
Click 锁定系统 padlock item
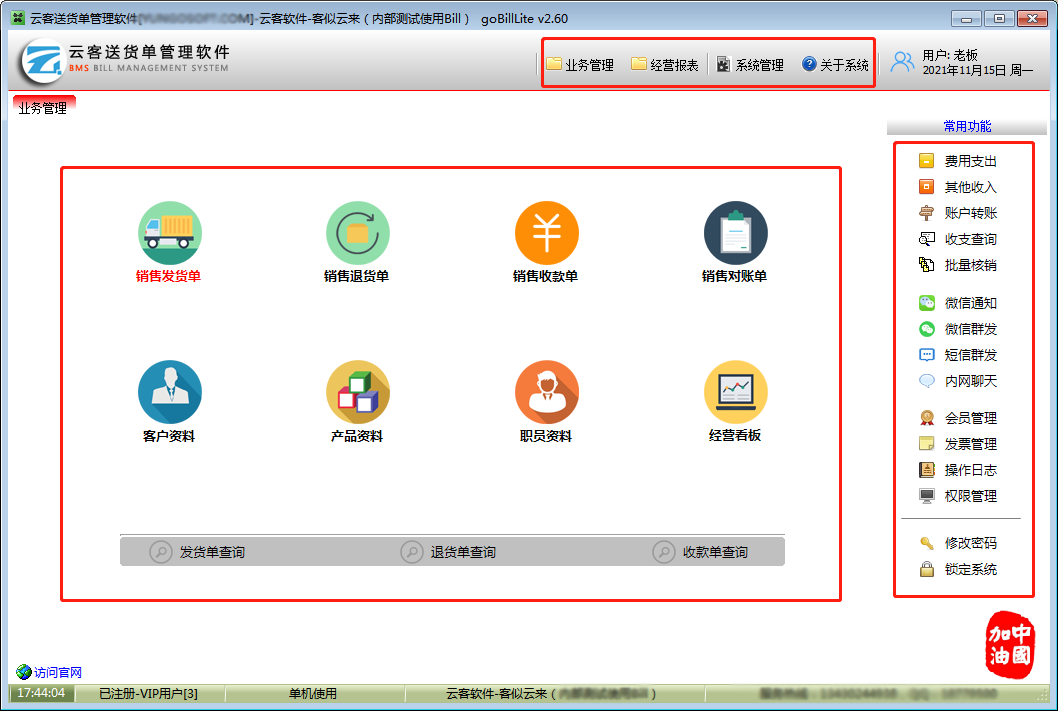[957, 569]
